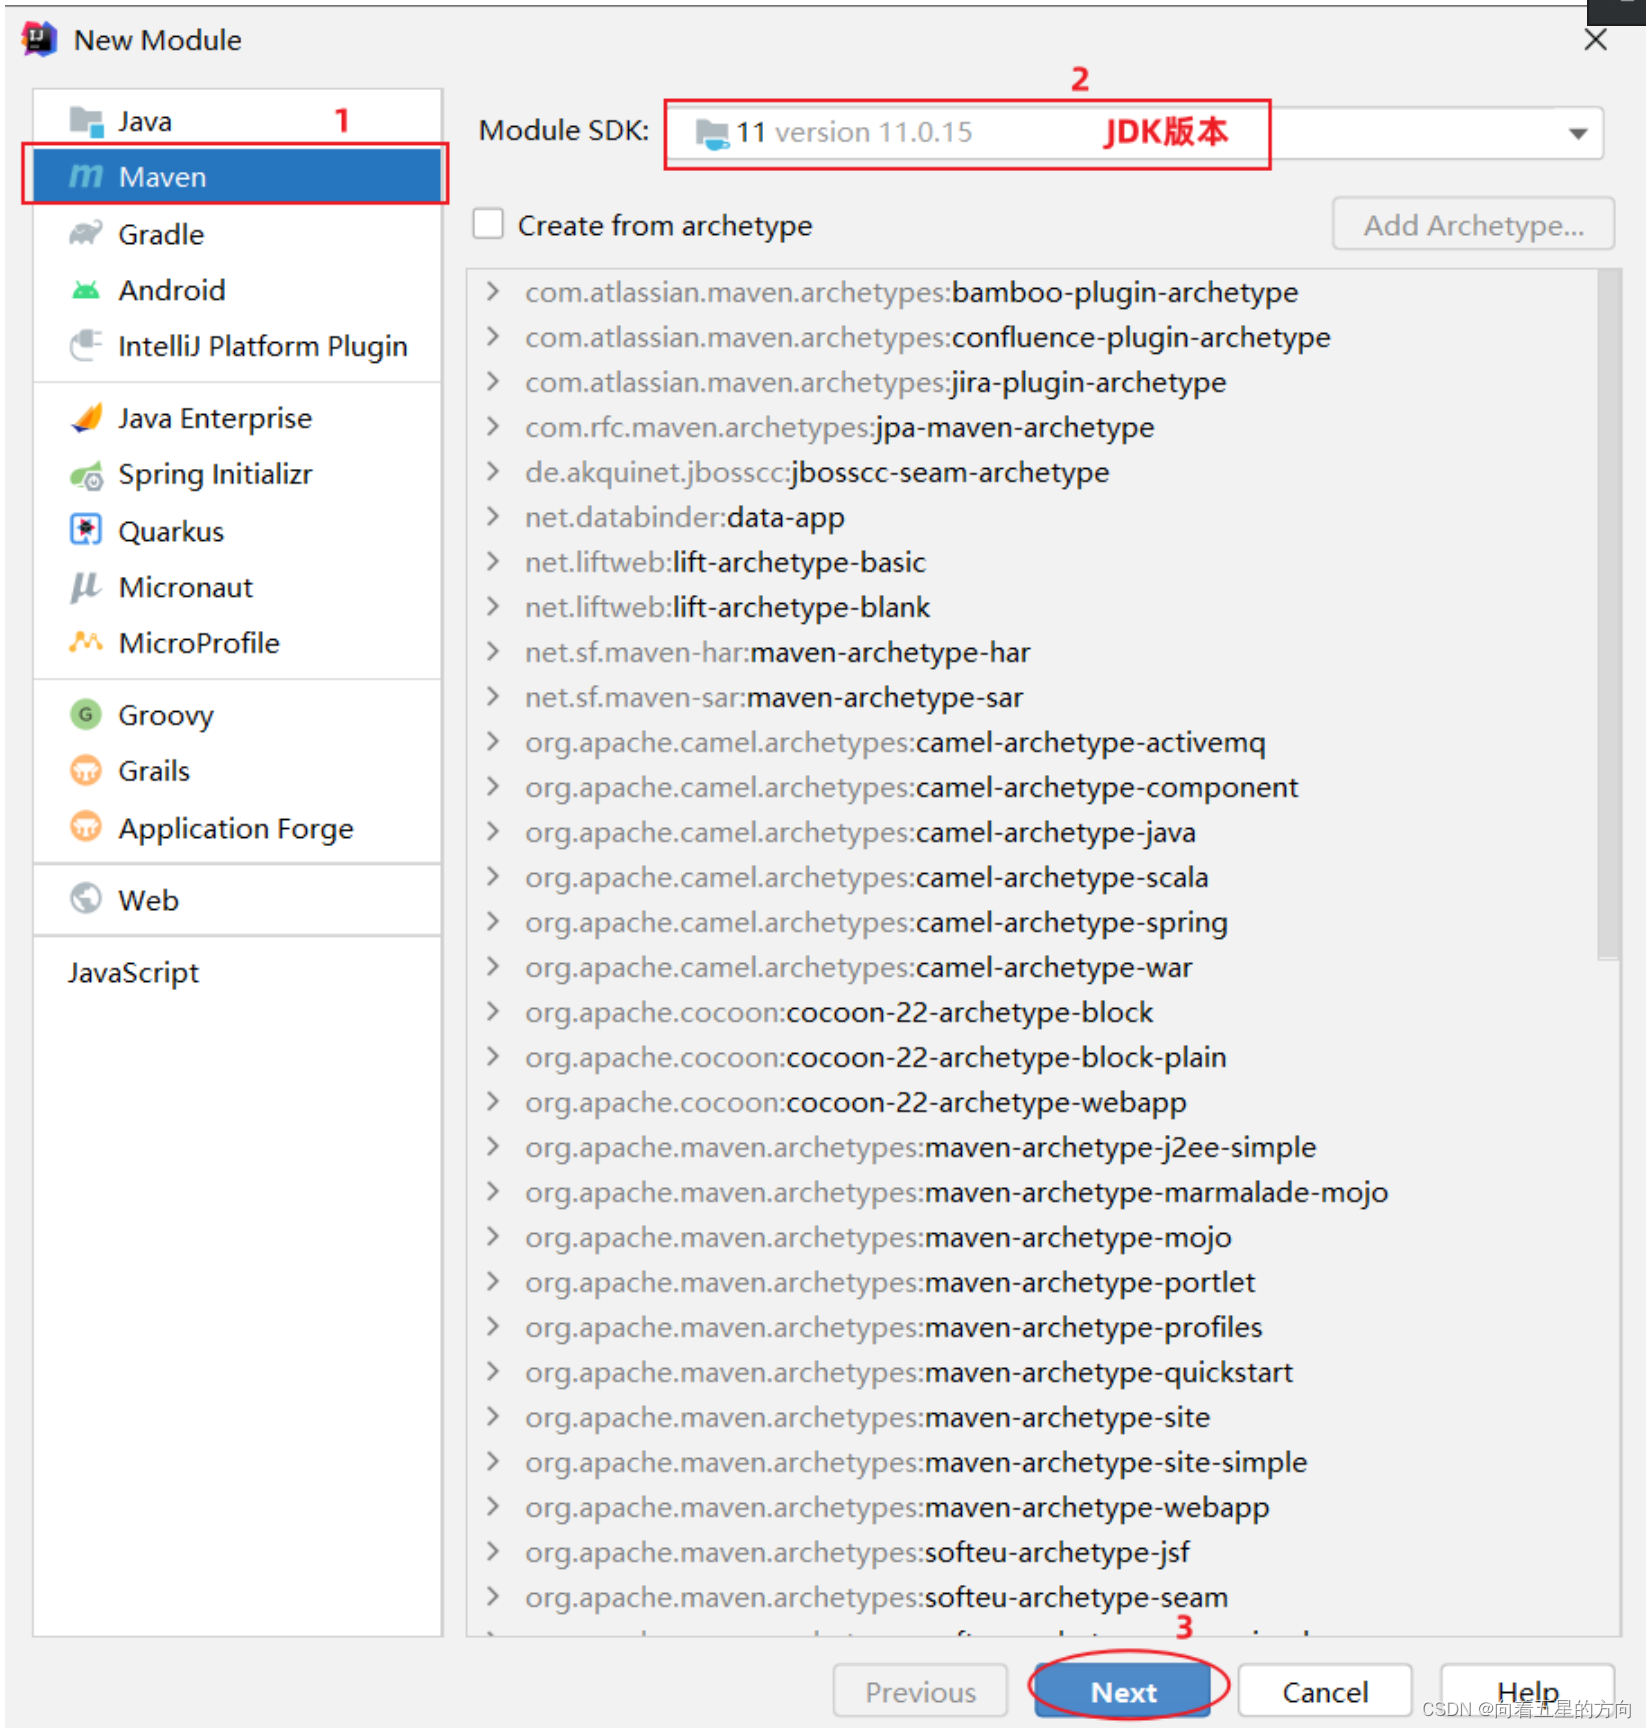
Task: Click the Maven 'm' icon
Action: tap(86, 177)
